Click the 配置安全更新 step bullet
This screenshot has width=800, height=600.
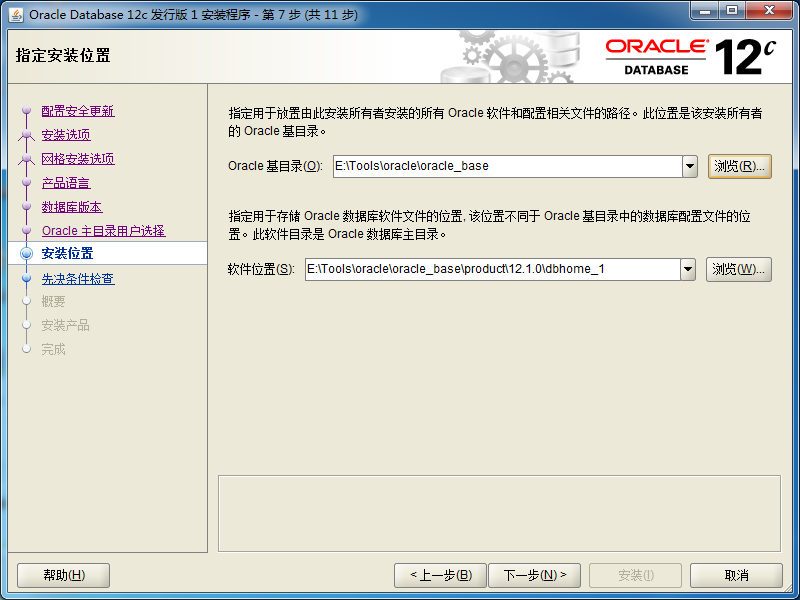27,111
